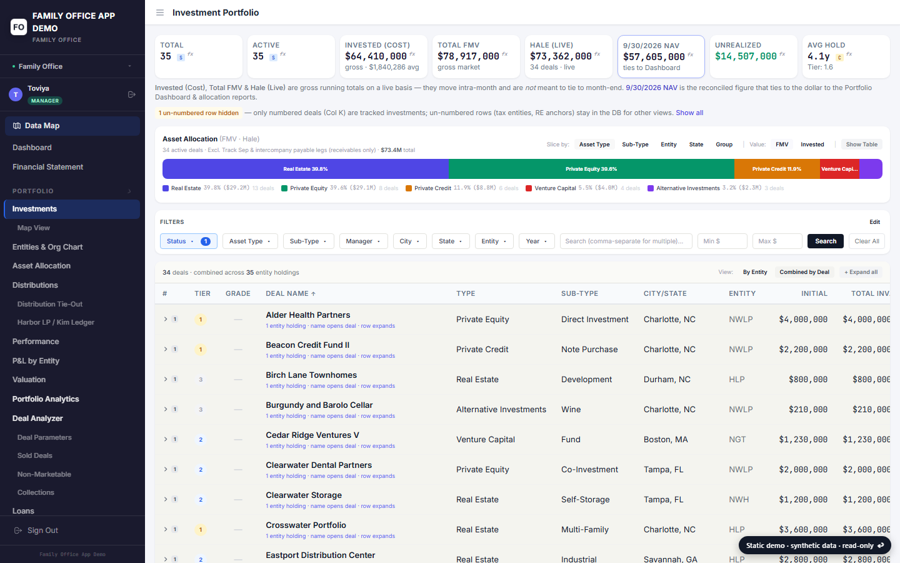Slice allocation chart by State
Screen dimensions: 900x563
tap(696, 145)
